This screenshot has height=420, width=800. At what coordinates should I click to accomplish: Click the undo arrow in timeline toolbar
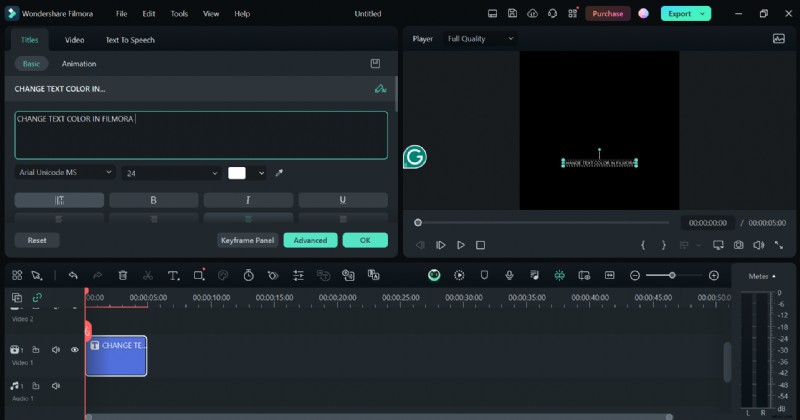click(73, 276)
